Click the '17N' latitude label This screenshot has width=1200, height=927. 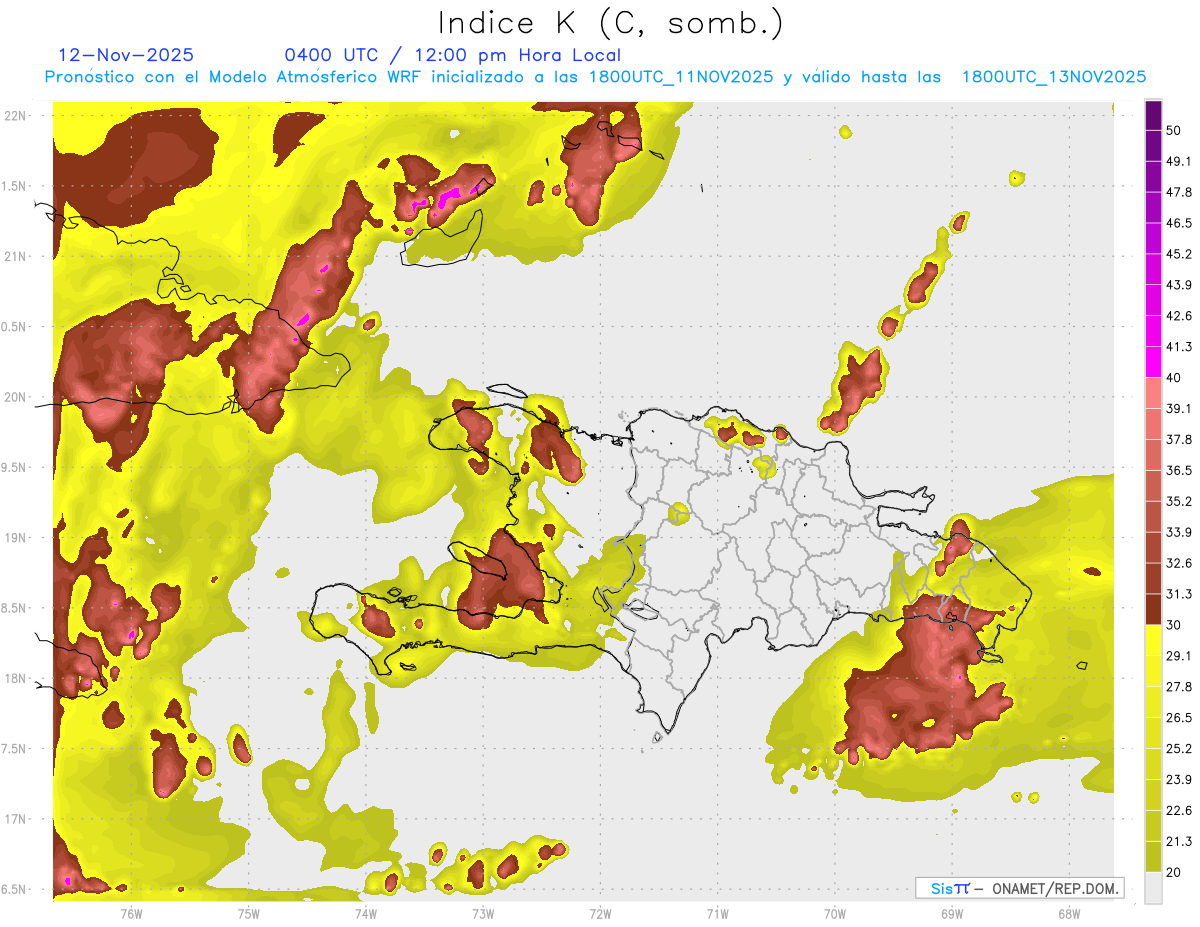coord(15,819)
